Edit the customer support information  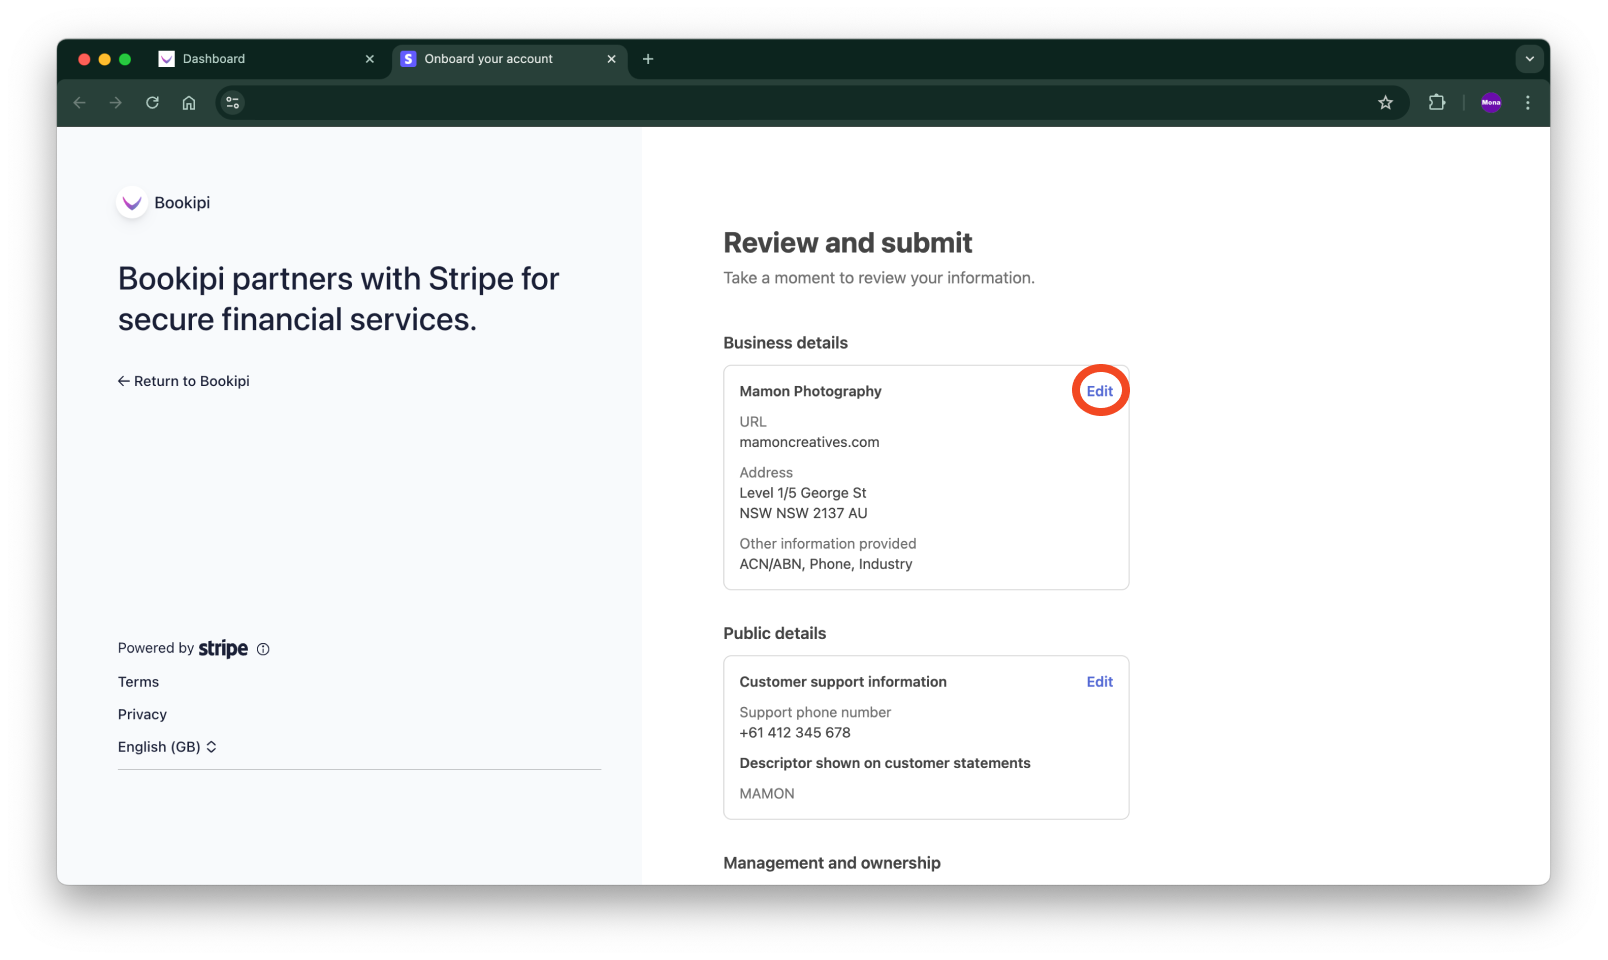coord(1099,681)
